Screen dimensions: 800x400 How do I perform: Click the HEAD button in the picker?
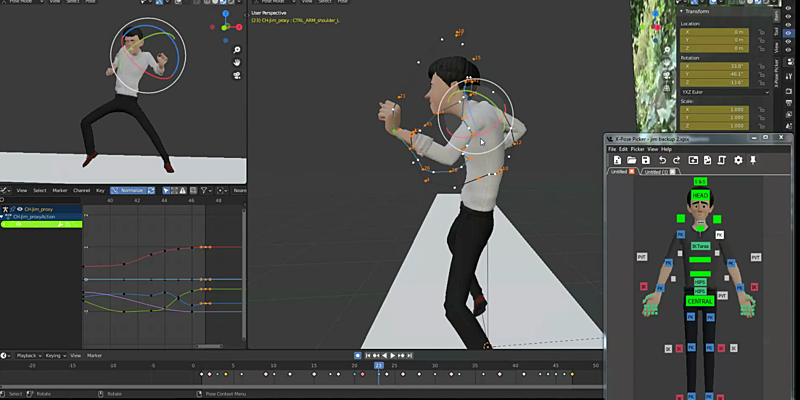coord(700,195)
